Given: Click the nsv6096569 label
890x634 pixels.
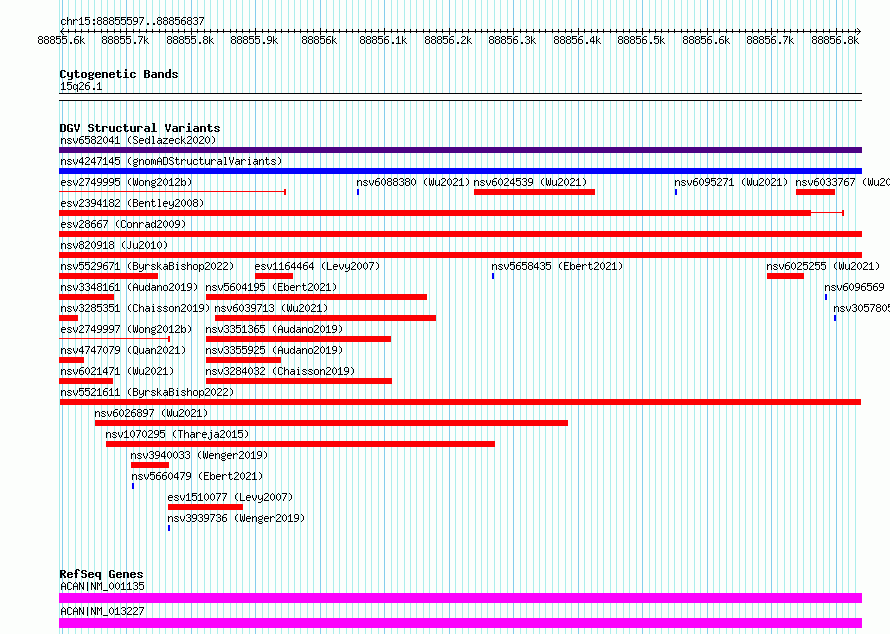Looking at the screenshot, I should pos(854,287).
